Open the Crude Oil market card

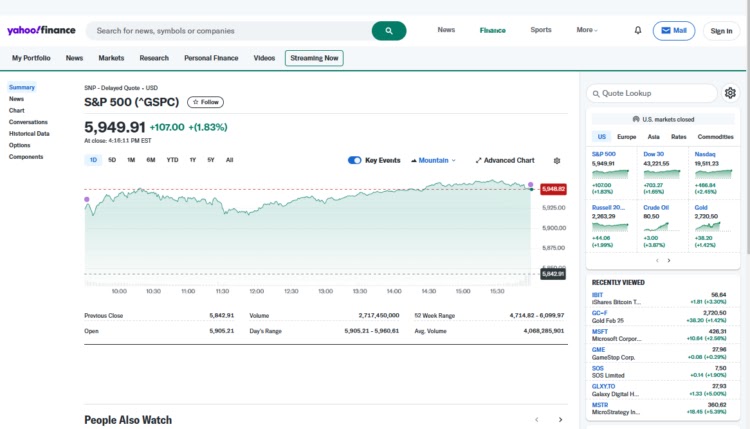coord(662,226)
